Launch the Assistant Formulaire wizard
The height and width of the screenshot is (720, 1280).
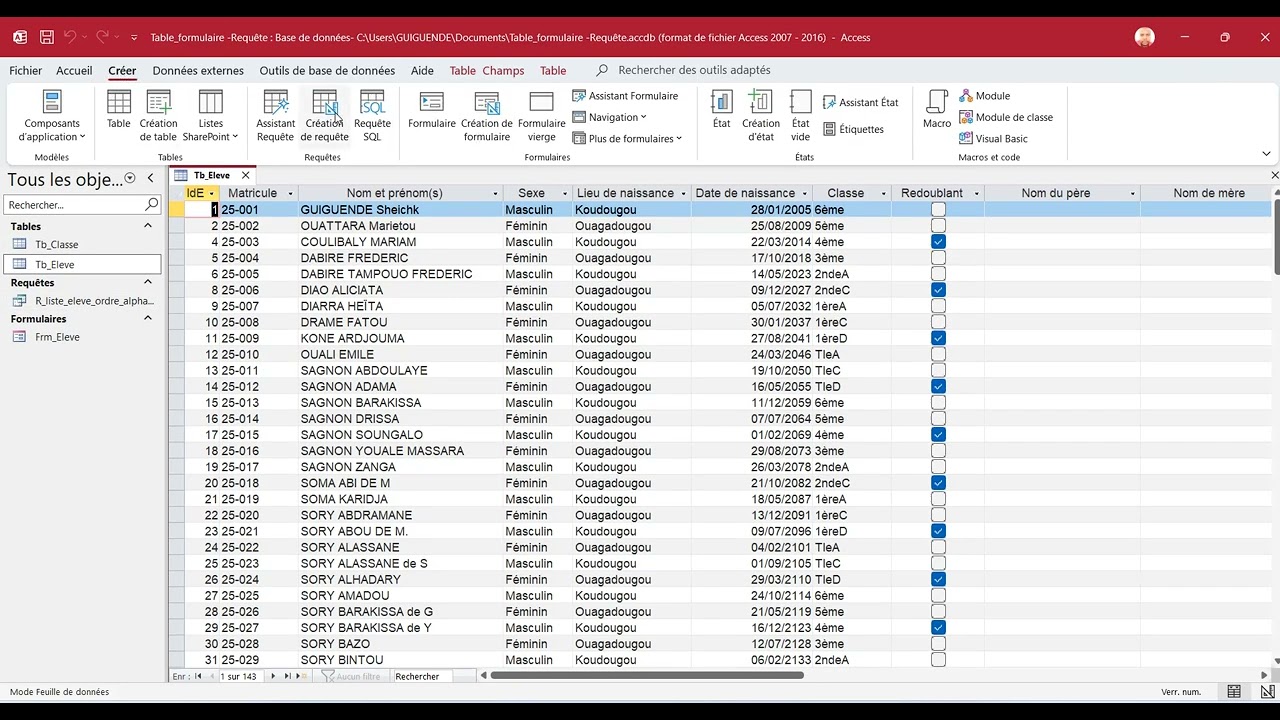(x=625, y=96)
